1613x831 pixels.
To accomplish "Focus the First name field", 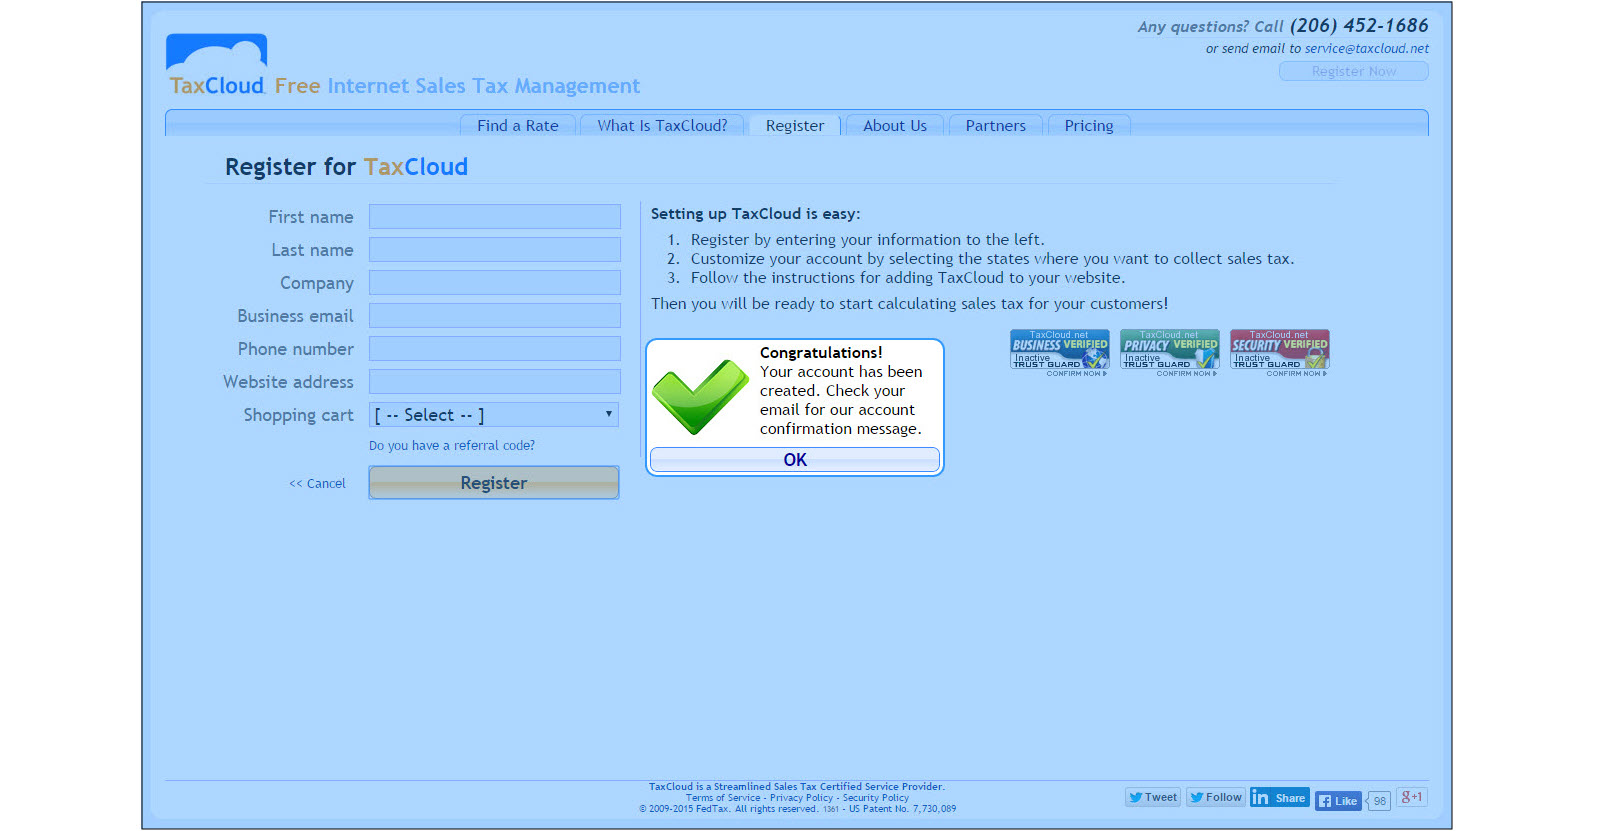I will tap(495, 217).
